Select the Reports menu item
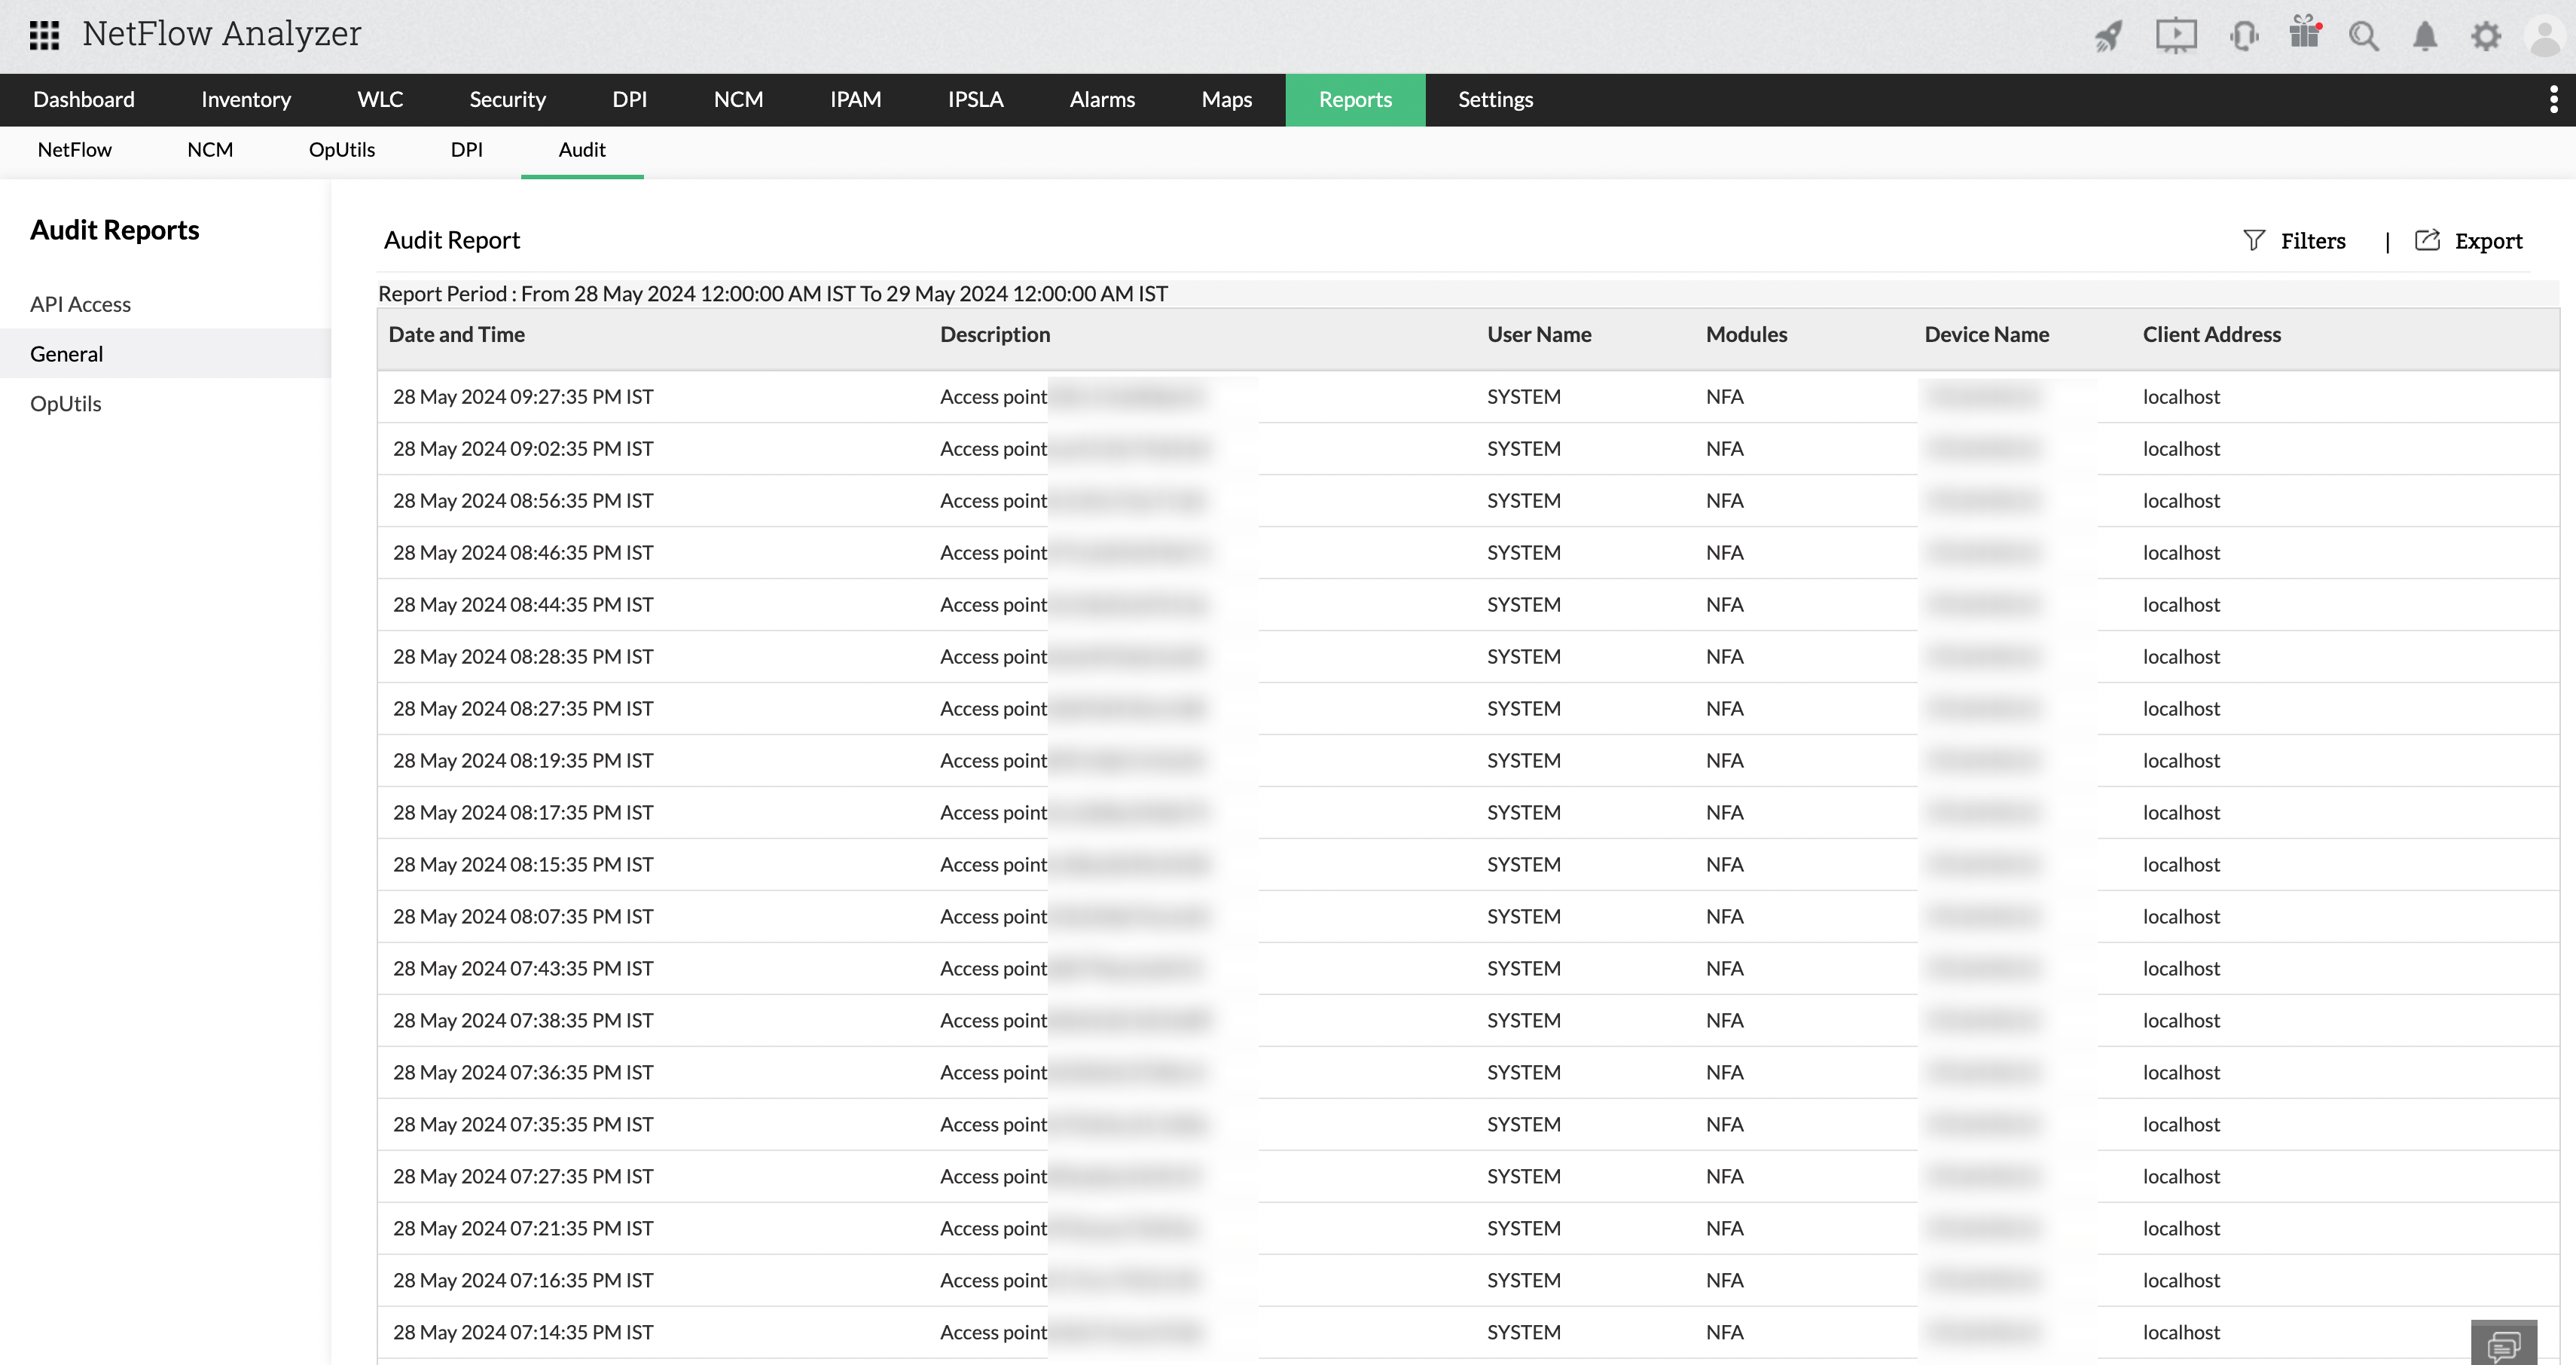Screen dimensions: 2576x1365 click(1355, 99)
